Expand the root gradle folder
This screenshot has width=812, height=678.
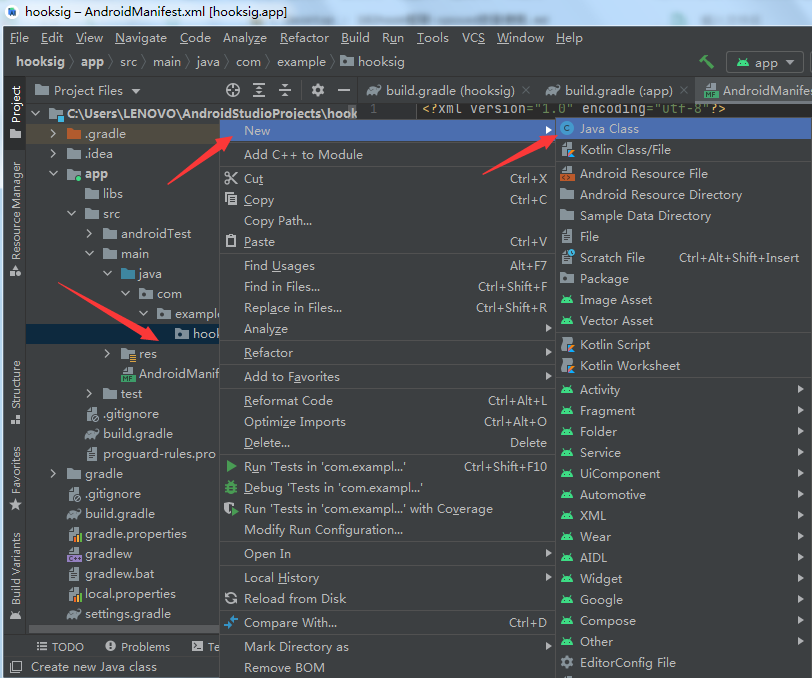pyautogui.click(x=53, y=474)
